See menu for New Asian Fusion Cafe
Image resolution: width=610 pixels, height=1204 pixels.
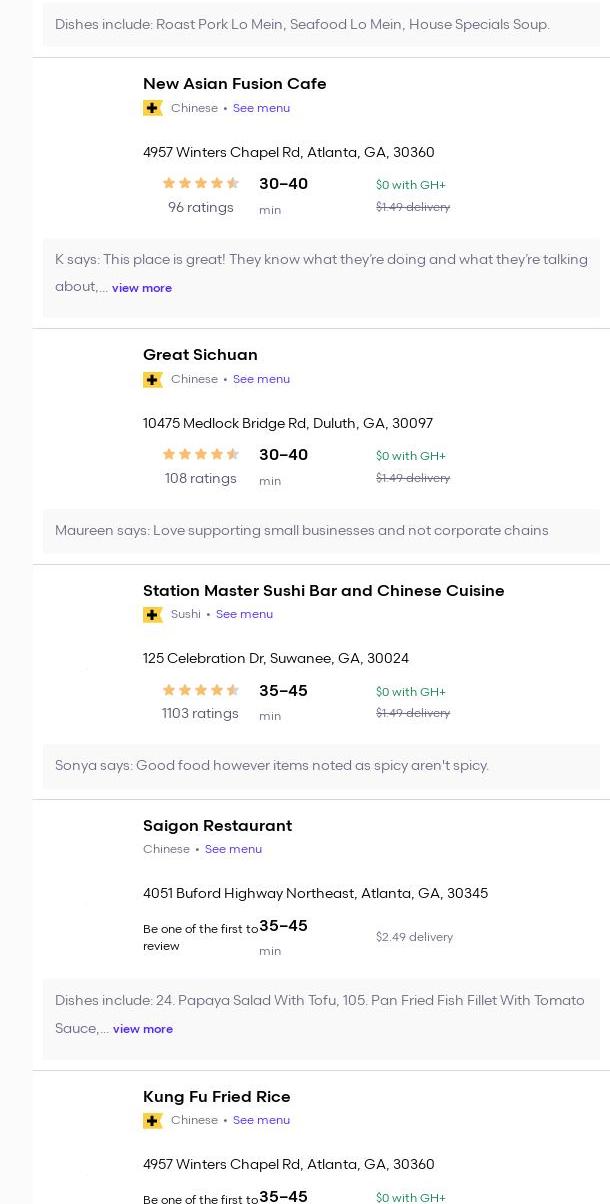pos(261,108)
